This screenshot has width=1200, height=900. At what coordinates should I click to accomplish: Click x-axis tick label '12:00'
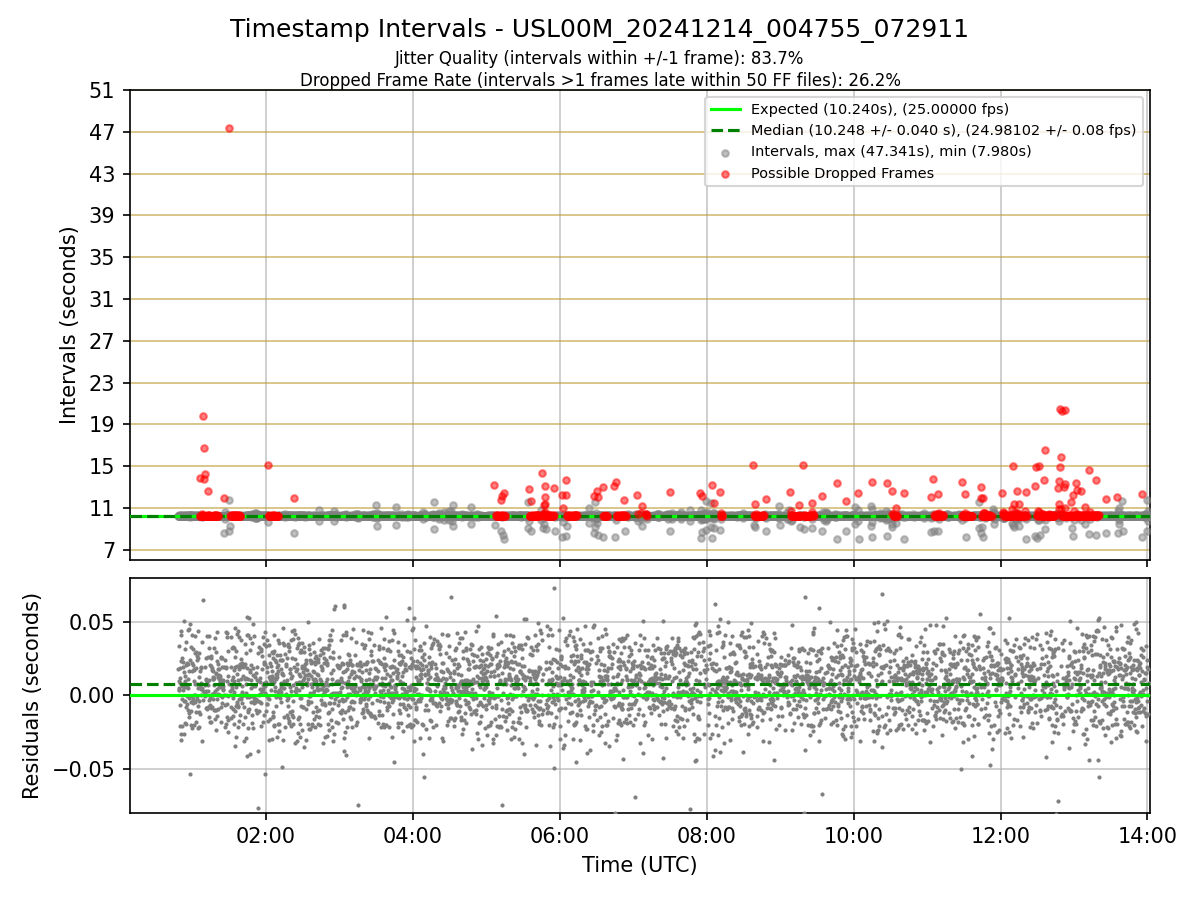pos(1001,836)
